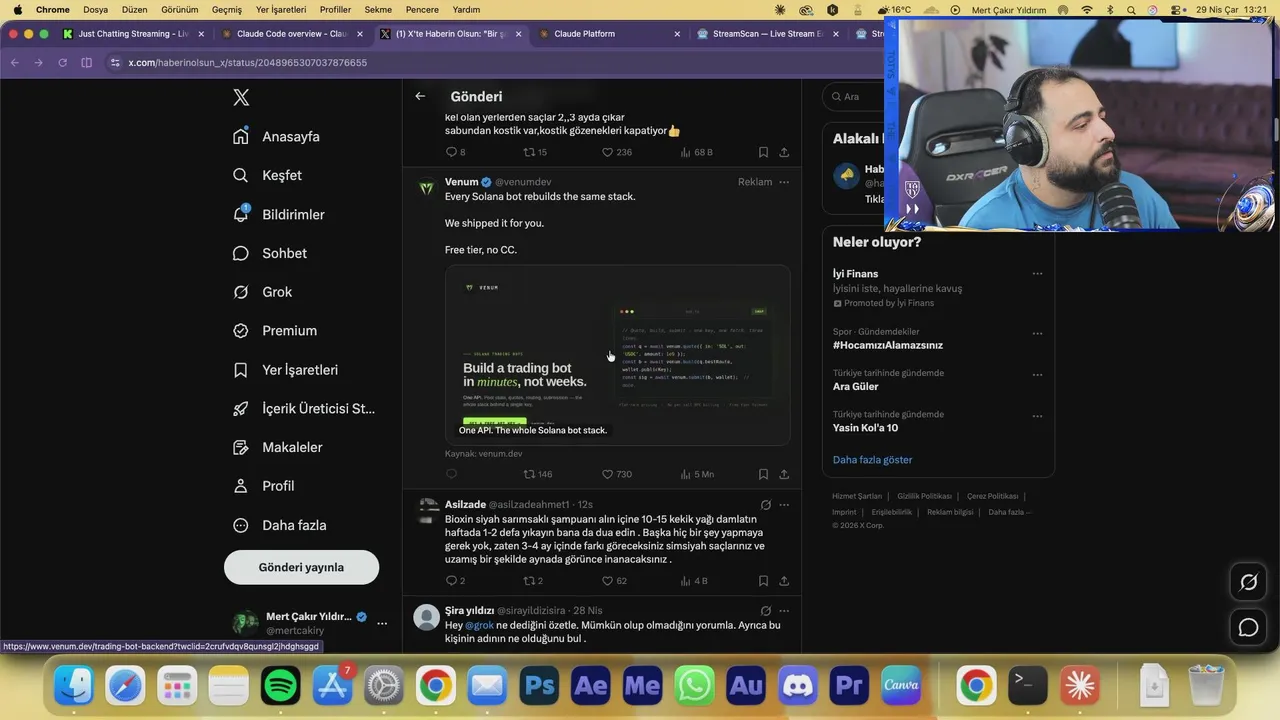Open the floating Grok button

coord(1248,582)
